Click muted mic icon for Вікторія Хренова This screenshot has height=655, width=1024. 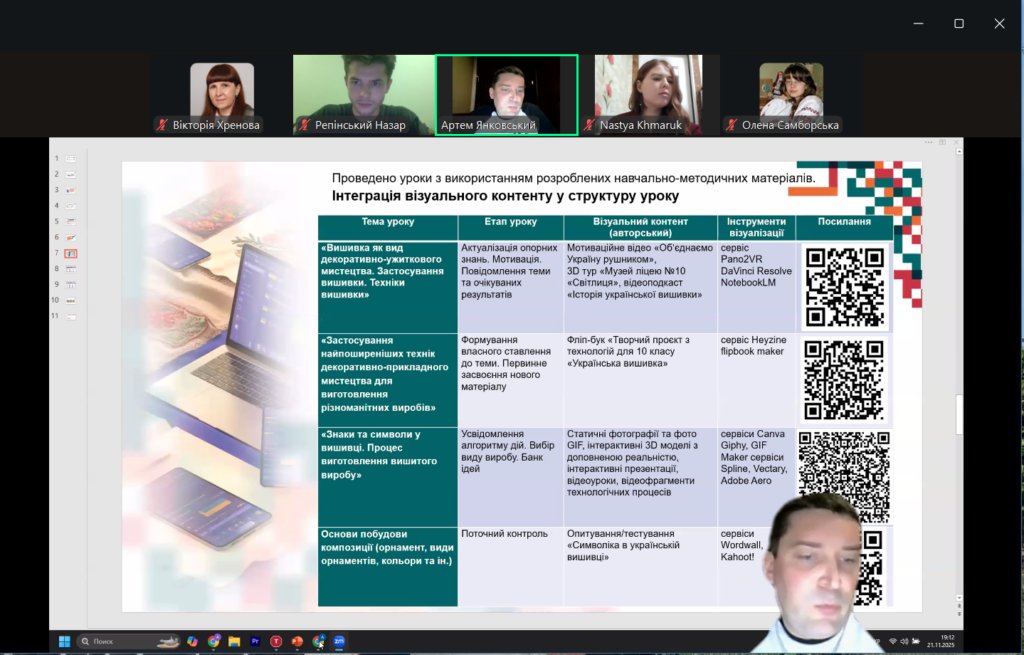[162, 126]
